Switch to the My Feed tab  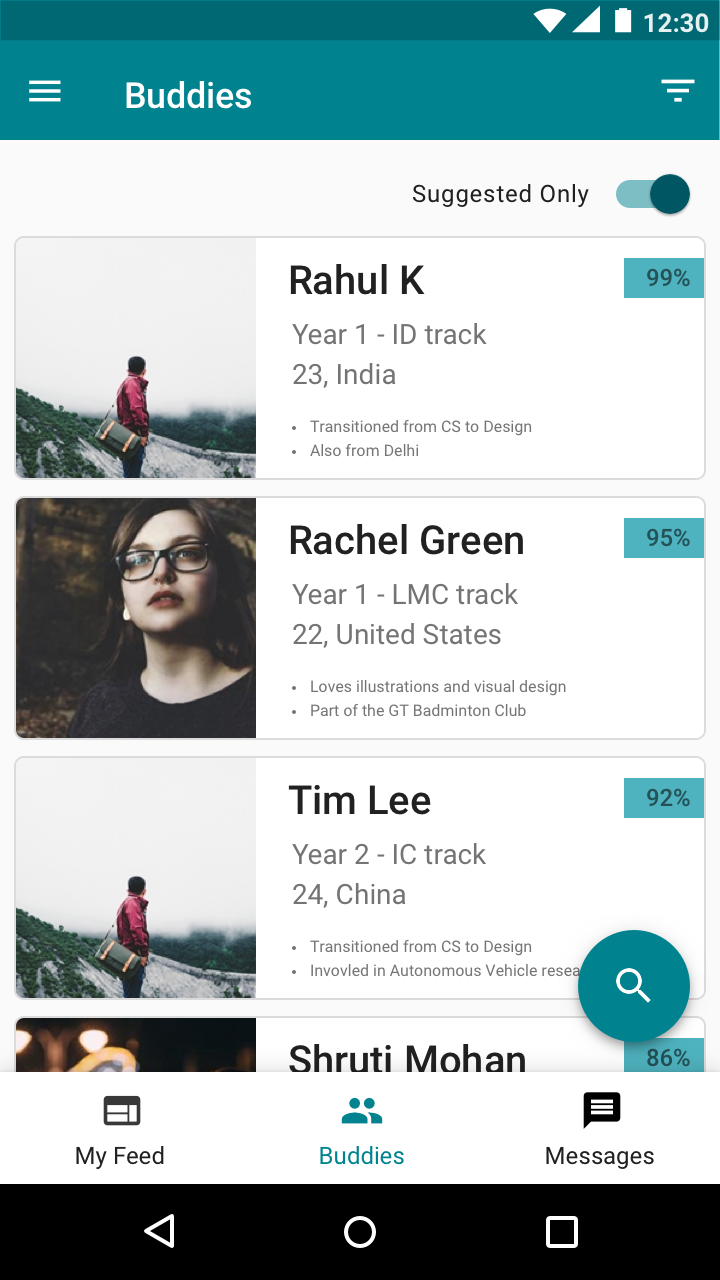120,1129
